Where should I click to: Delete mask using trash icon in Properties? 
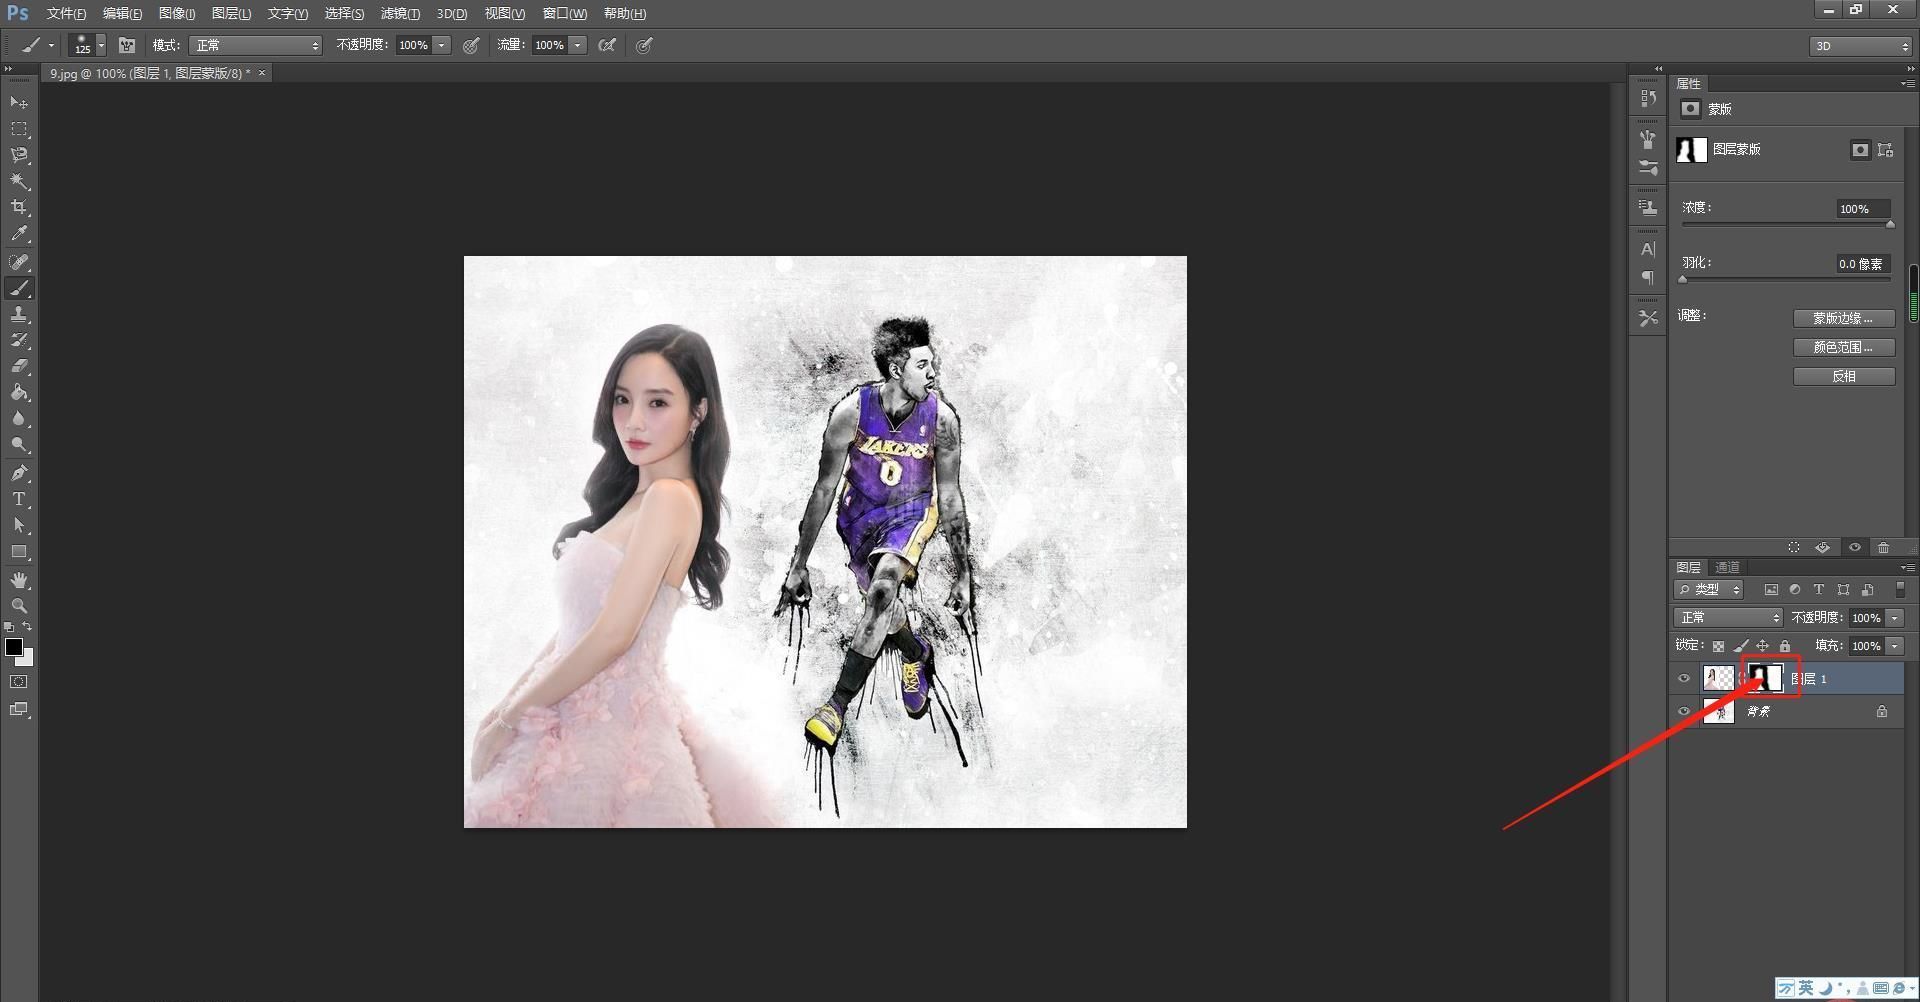1884,548
